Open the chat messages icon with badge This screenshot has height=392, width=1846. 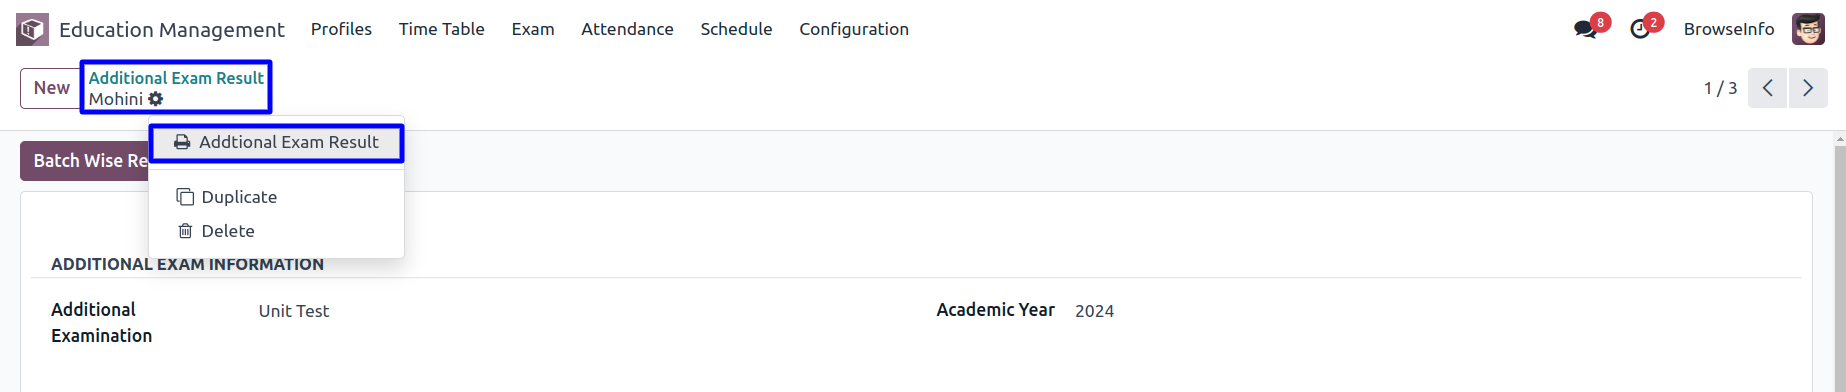point(1586,29)
